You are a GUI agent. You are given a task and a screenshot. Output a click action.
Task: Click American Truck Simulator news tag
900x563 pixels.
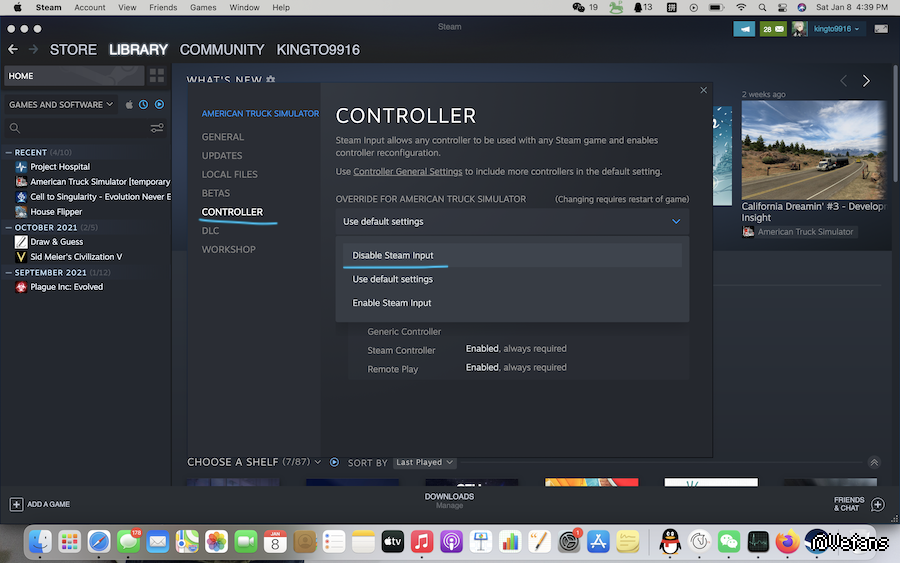pyautogui.click(x=798, y=232)
